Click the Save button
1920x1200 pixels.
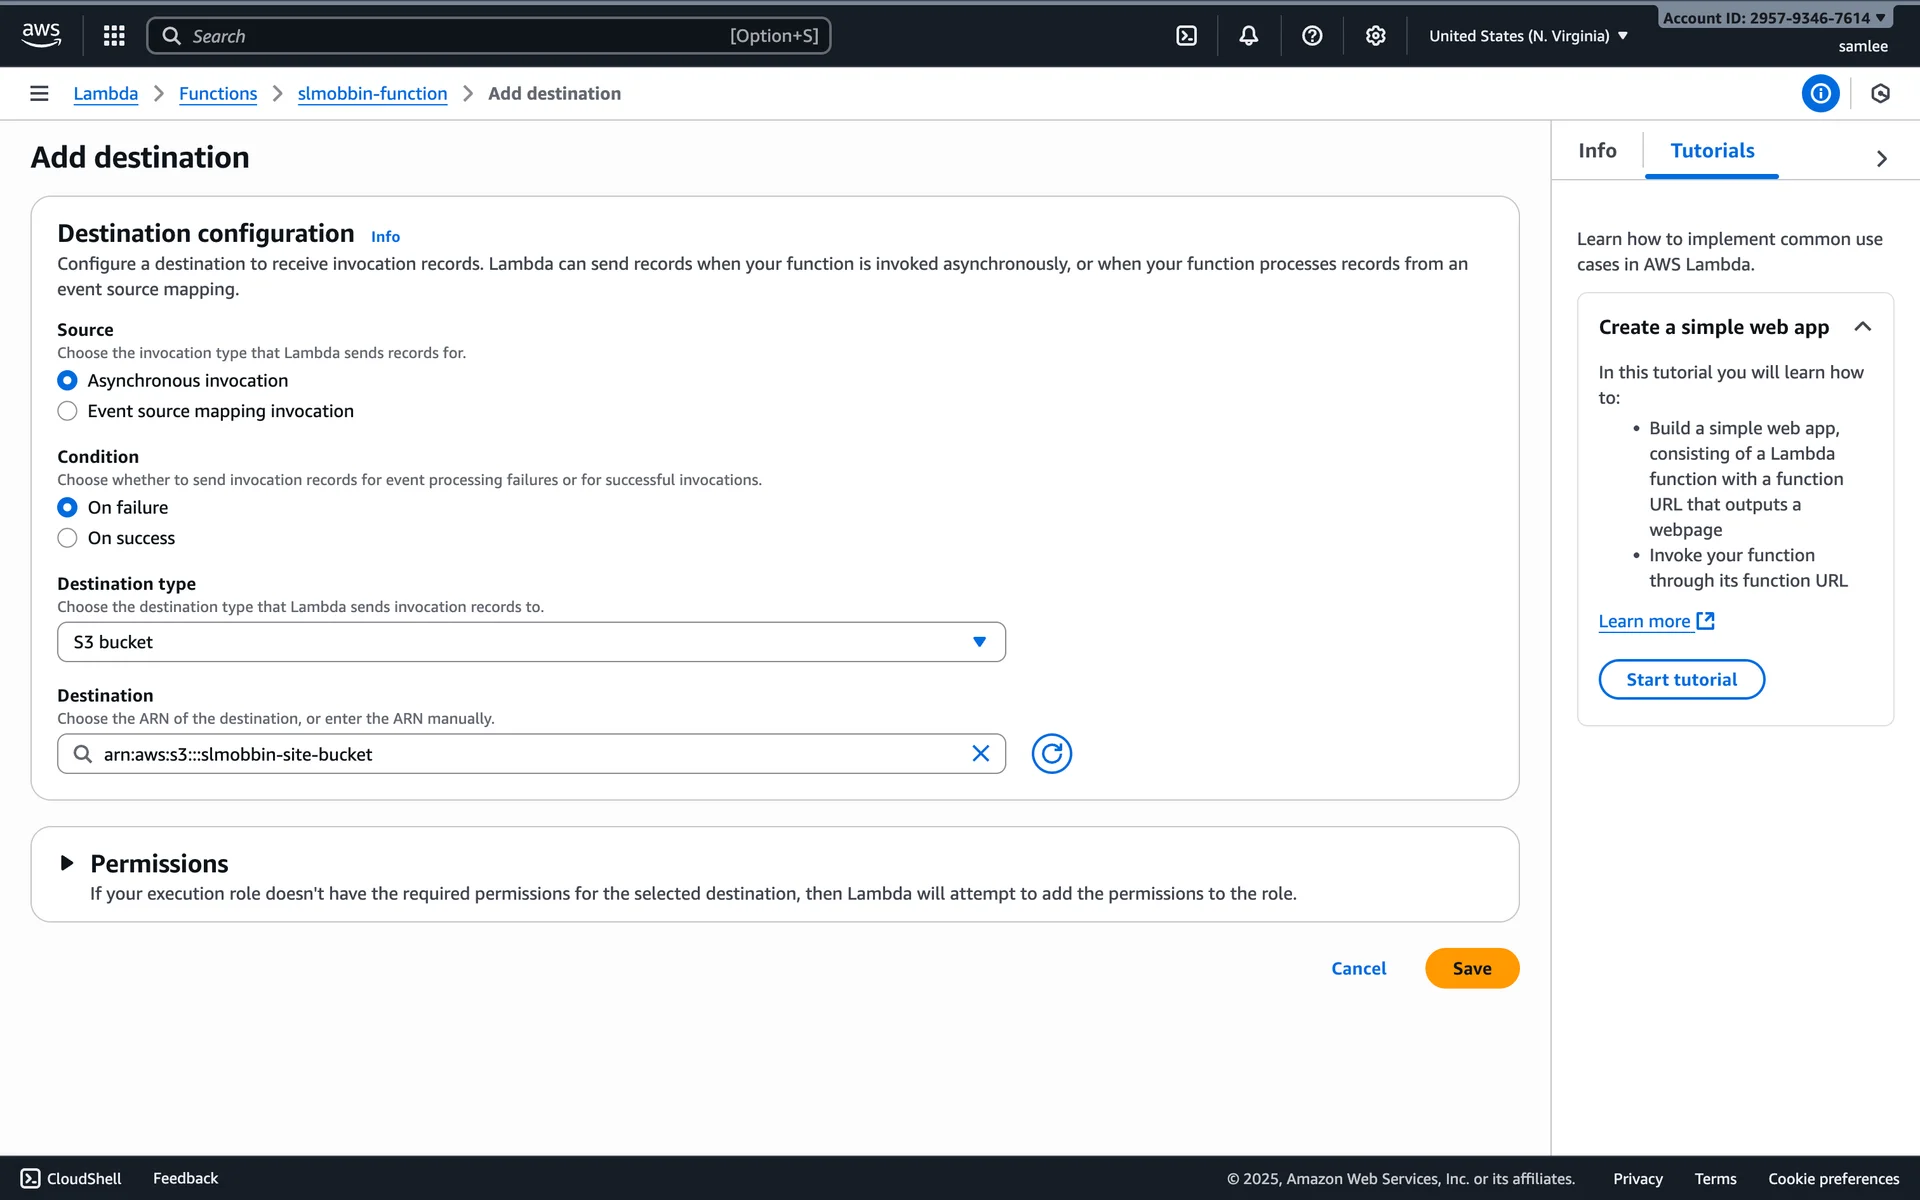click(1471, 968)
